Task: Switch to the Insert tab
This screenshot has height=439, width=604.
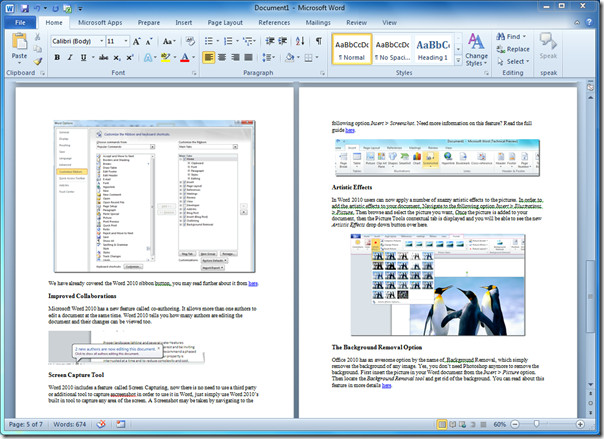Action: [184, 23]
